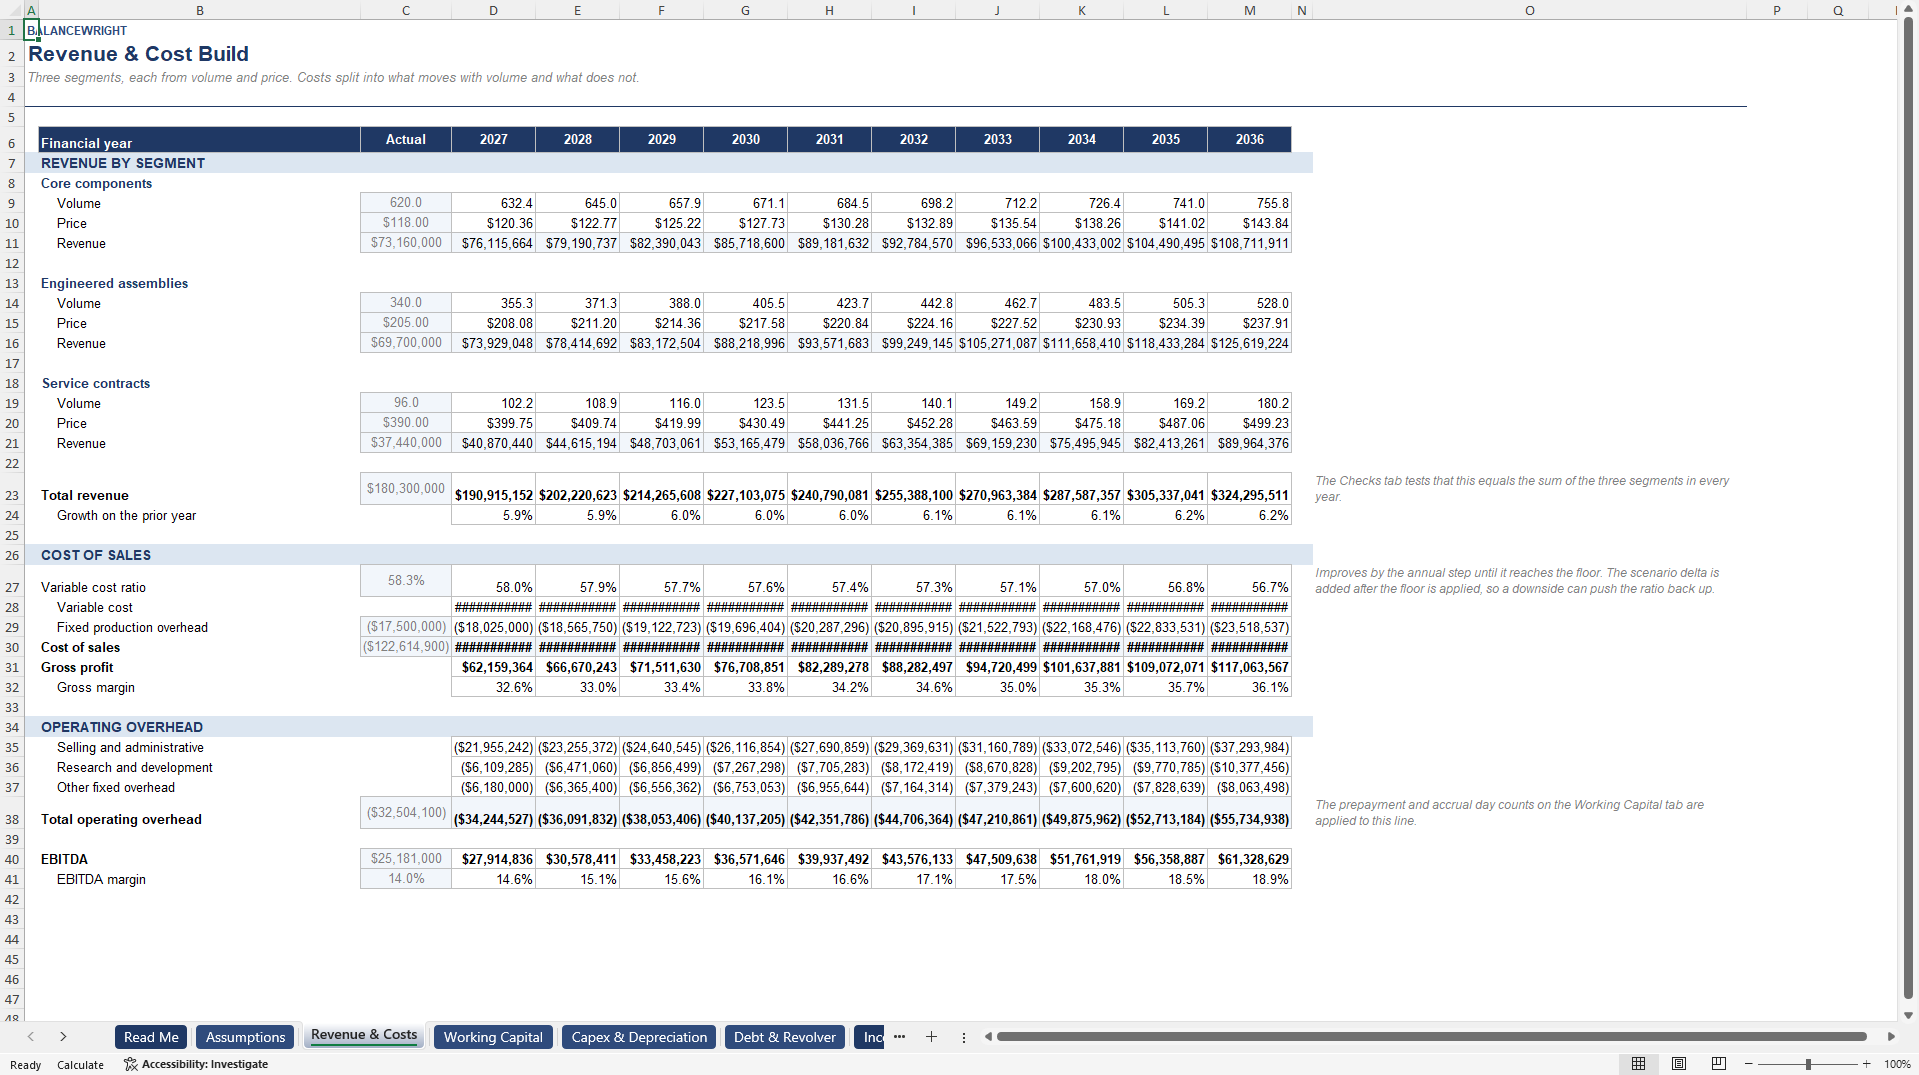Select the 'REVENUE BY SEGMENT' section cell
The height and width of the screenshot is (1075, 1919).
click(x=199, y=163)
